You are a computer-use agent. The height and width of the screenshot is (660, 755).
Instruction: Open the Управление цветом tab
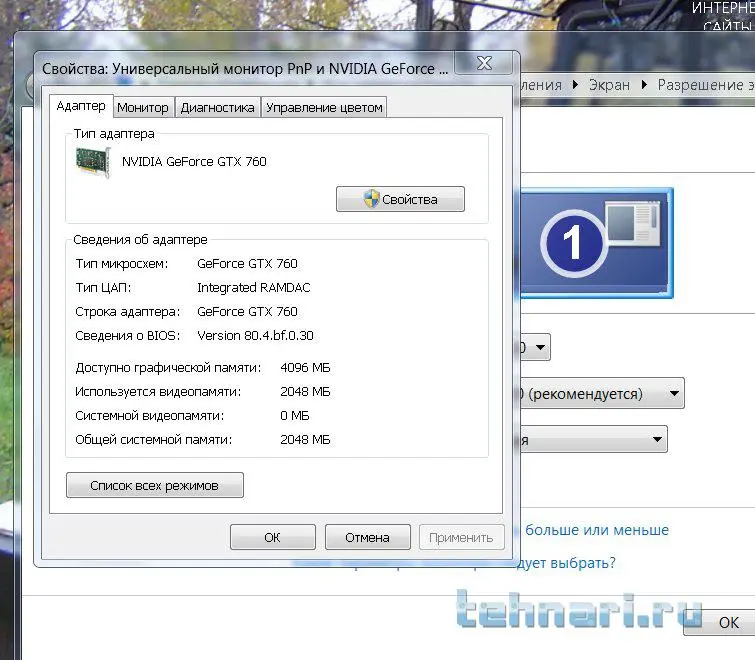pyautogui.click(x=324, y=107)
